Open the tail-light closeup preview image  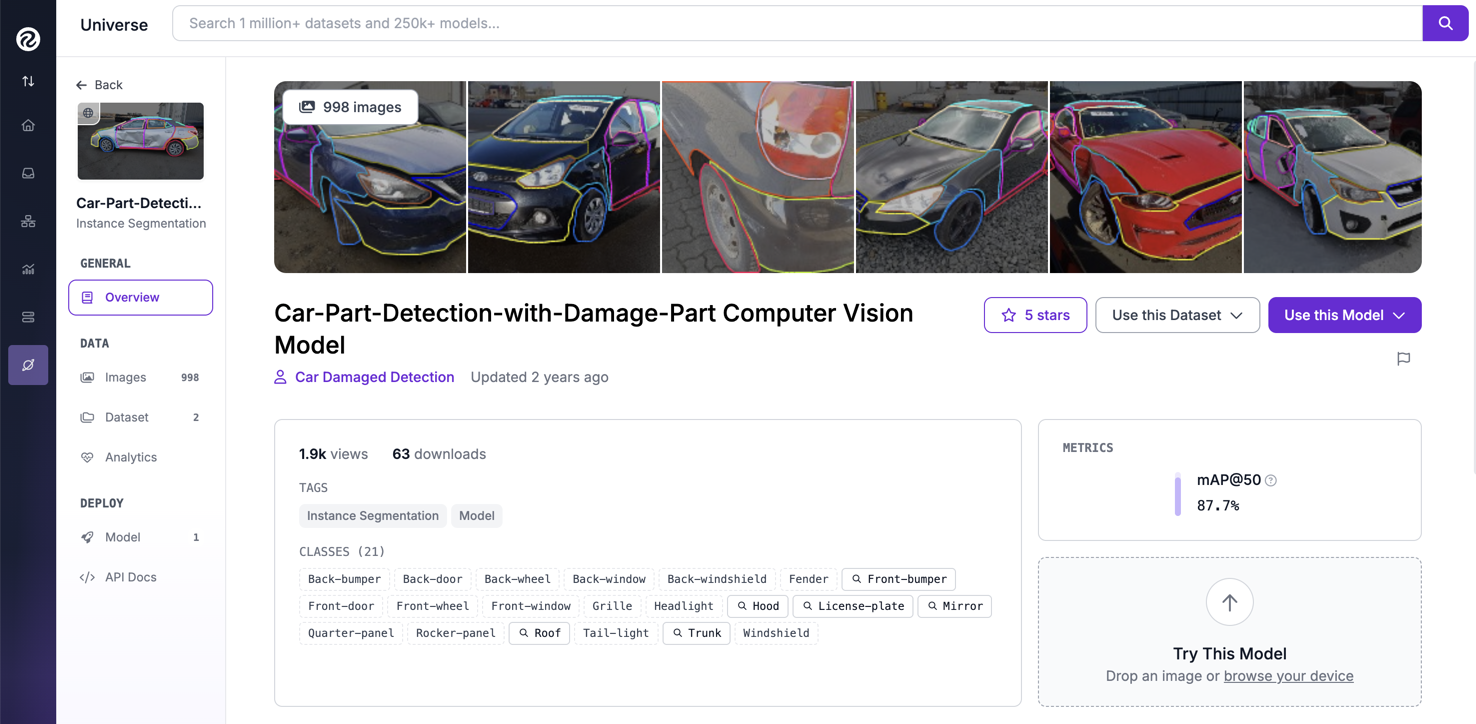[x=758, y=177]
